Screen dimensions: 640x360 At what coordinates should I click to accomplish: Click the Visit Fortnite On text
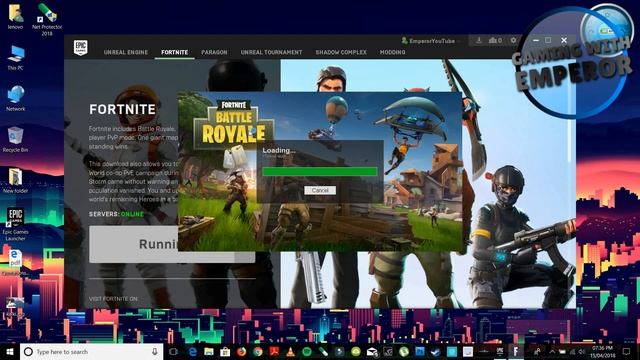click(113, 299)
